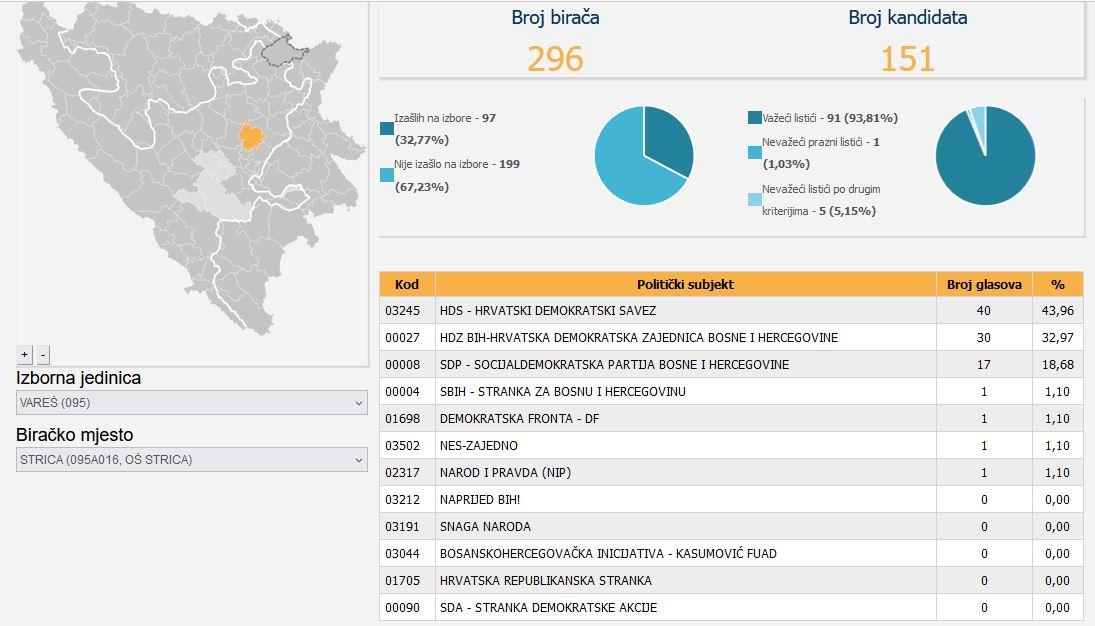Click the ballot validity pie chart
Screen dimensions: 1095x626
[x=985, y=156]
